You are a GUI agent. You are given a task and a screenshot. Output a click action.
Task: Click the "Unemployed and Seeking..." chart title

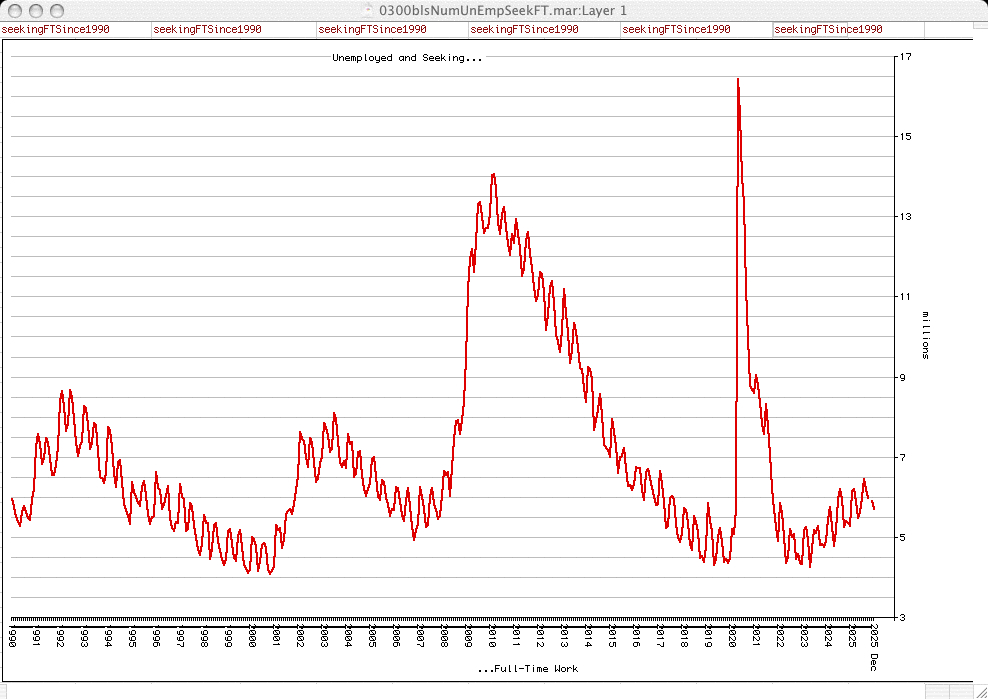point(407,58)
